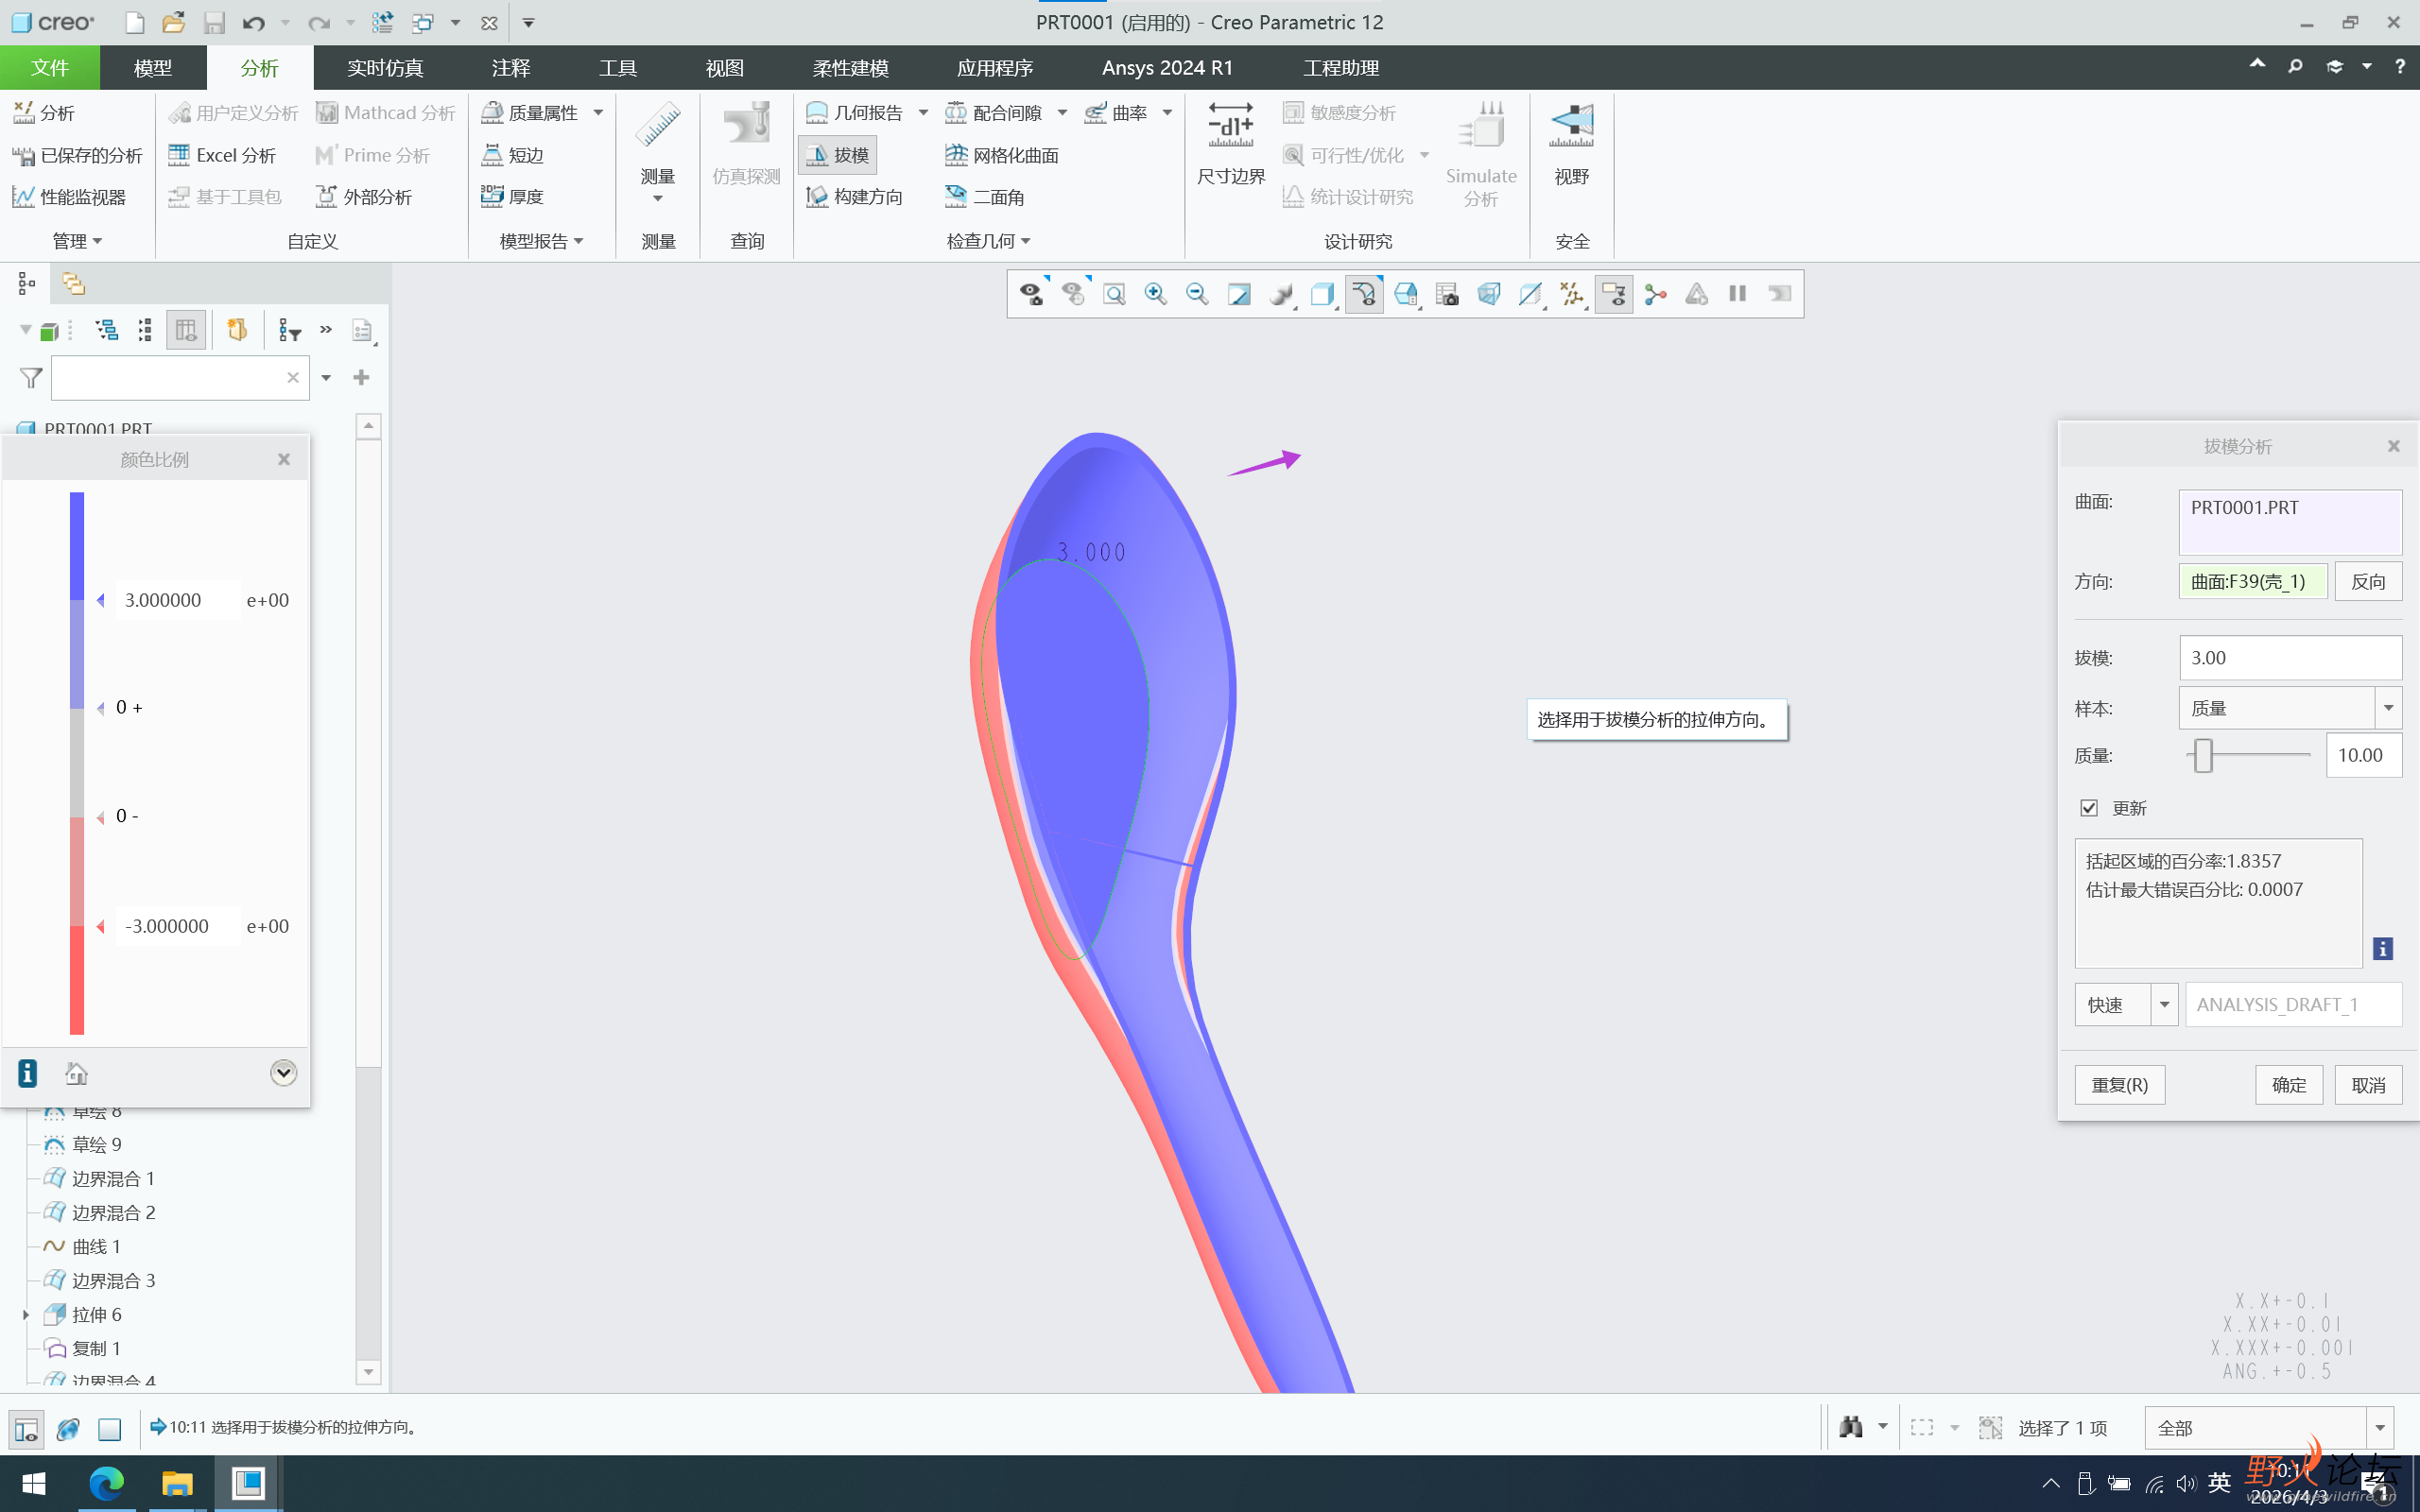Image resolution: width=2420 pixels, height=1512 pixels.
Task: Open the 构建方向 build direction tool
Action: (x=854, y=197)
